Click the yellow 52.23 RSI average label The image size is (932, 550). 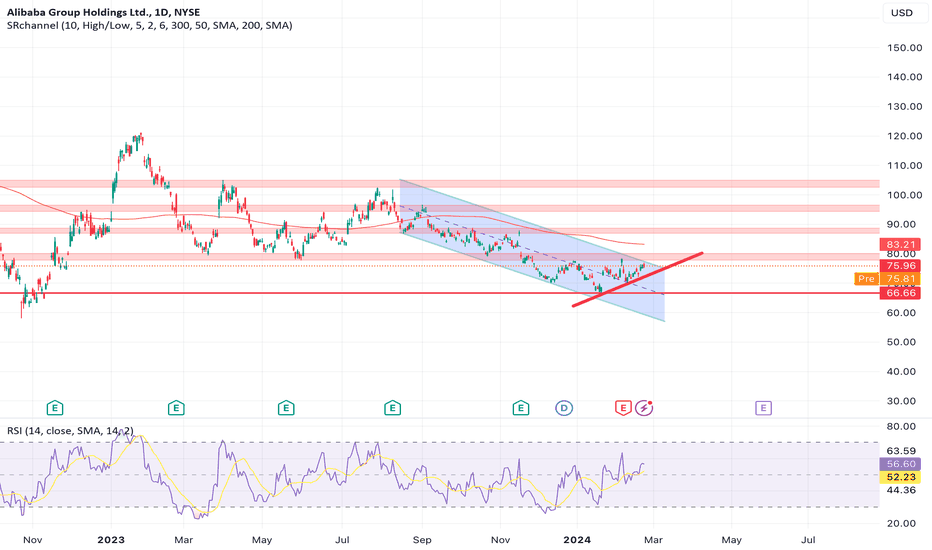(x=900, y=477)
